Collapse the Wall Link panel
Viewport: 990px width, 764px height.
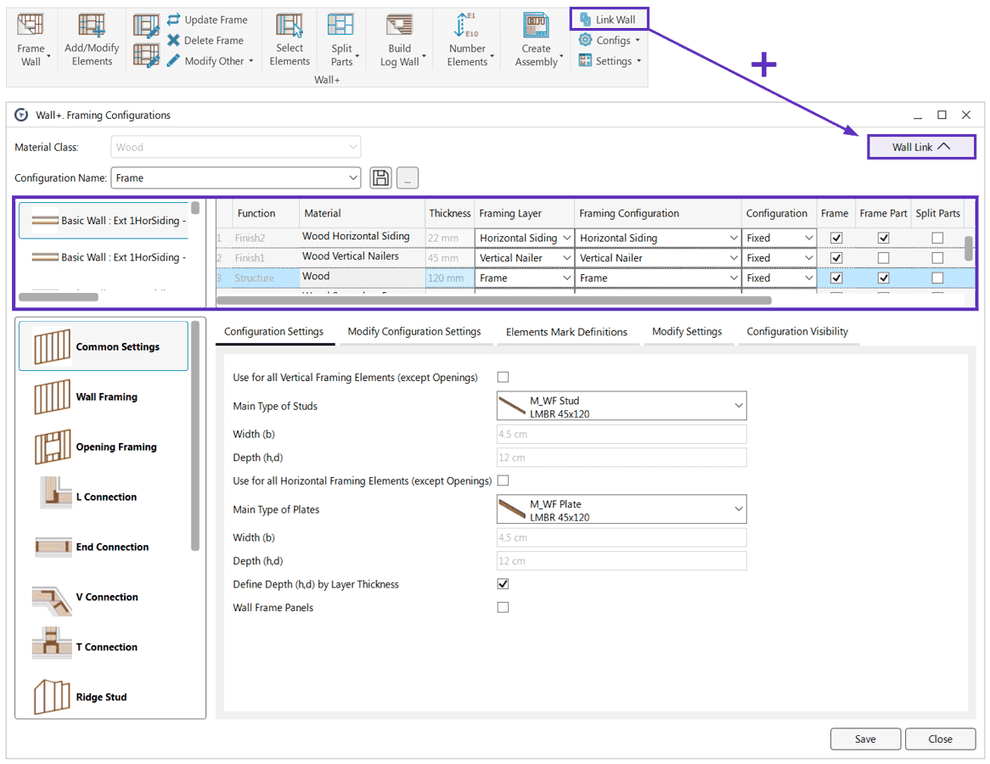[x=921, y=147]
